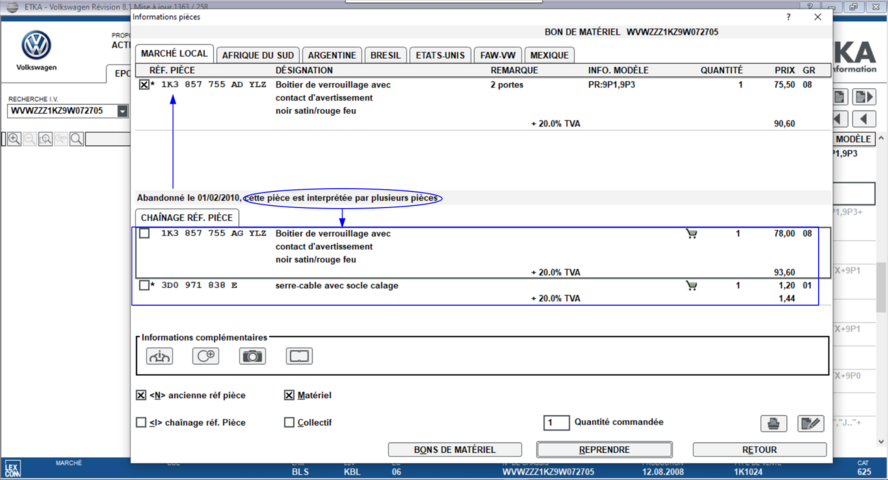The width and height of the screenshot is (888, 480).
Task: Switch to AFRIQUE DU SUD tab
Action: pyautogui.click(x=258, y=55)
